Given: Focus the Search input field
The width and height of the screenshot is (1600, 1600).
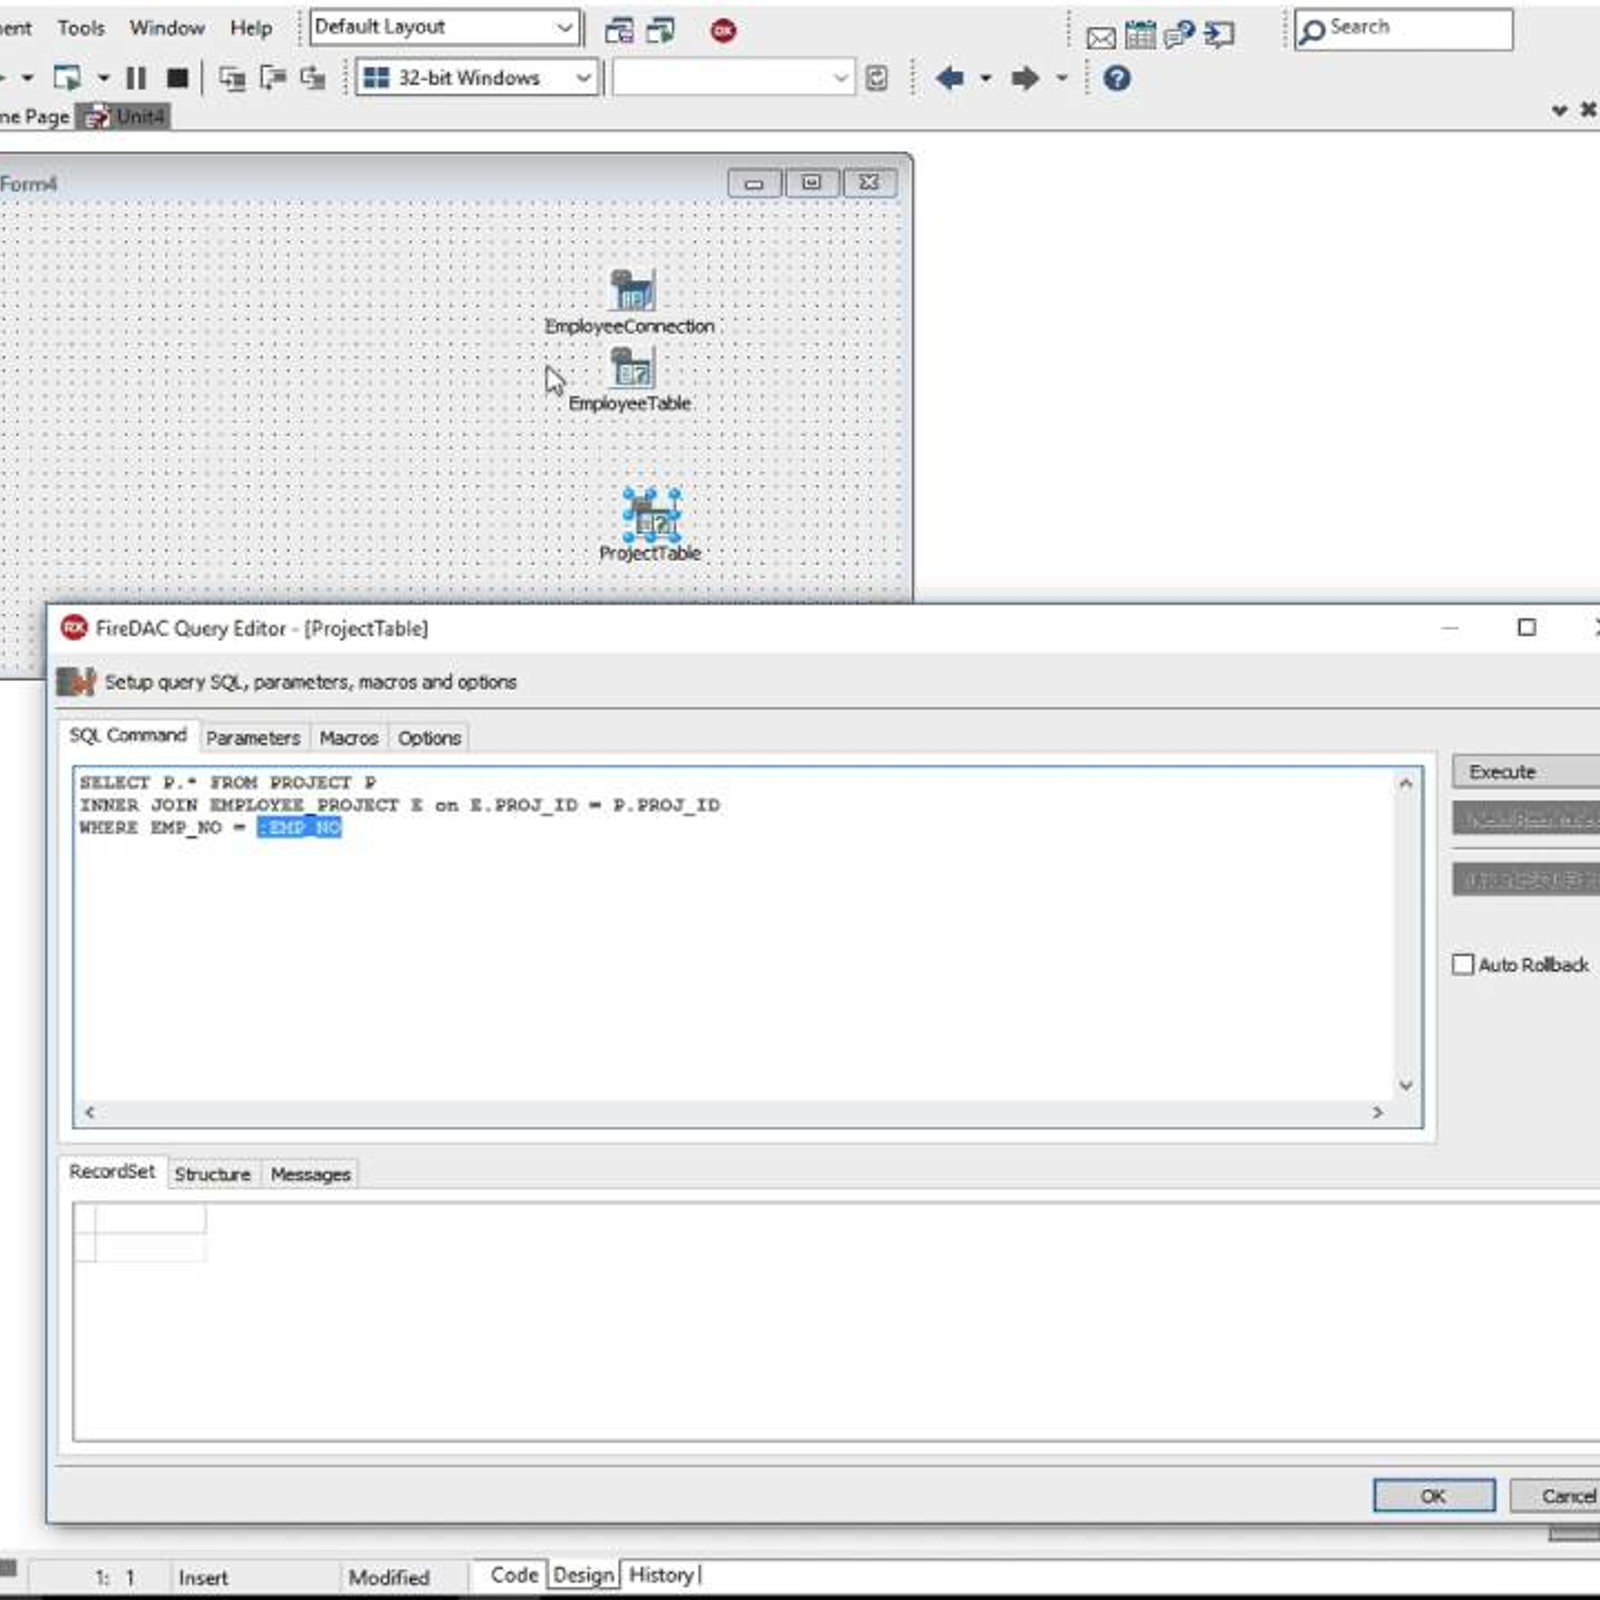Looking at the screenshot, I should point(1404,29).
